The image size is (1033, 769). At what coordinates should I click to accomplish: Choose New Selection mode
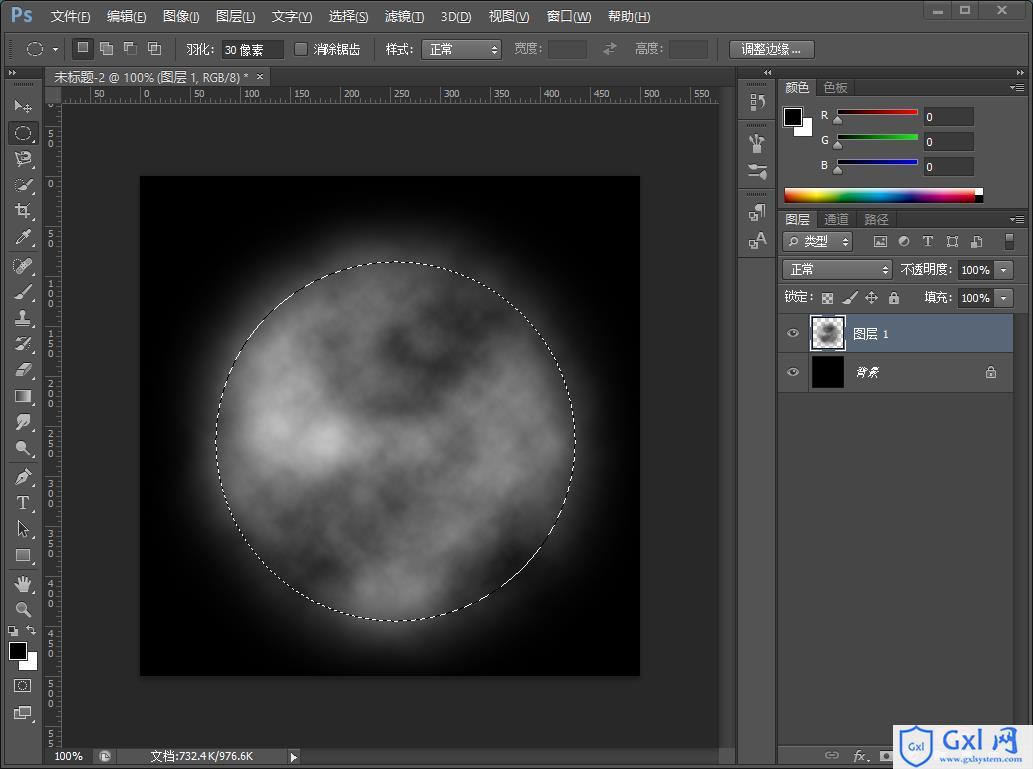point(82,48)
